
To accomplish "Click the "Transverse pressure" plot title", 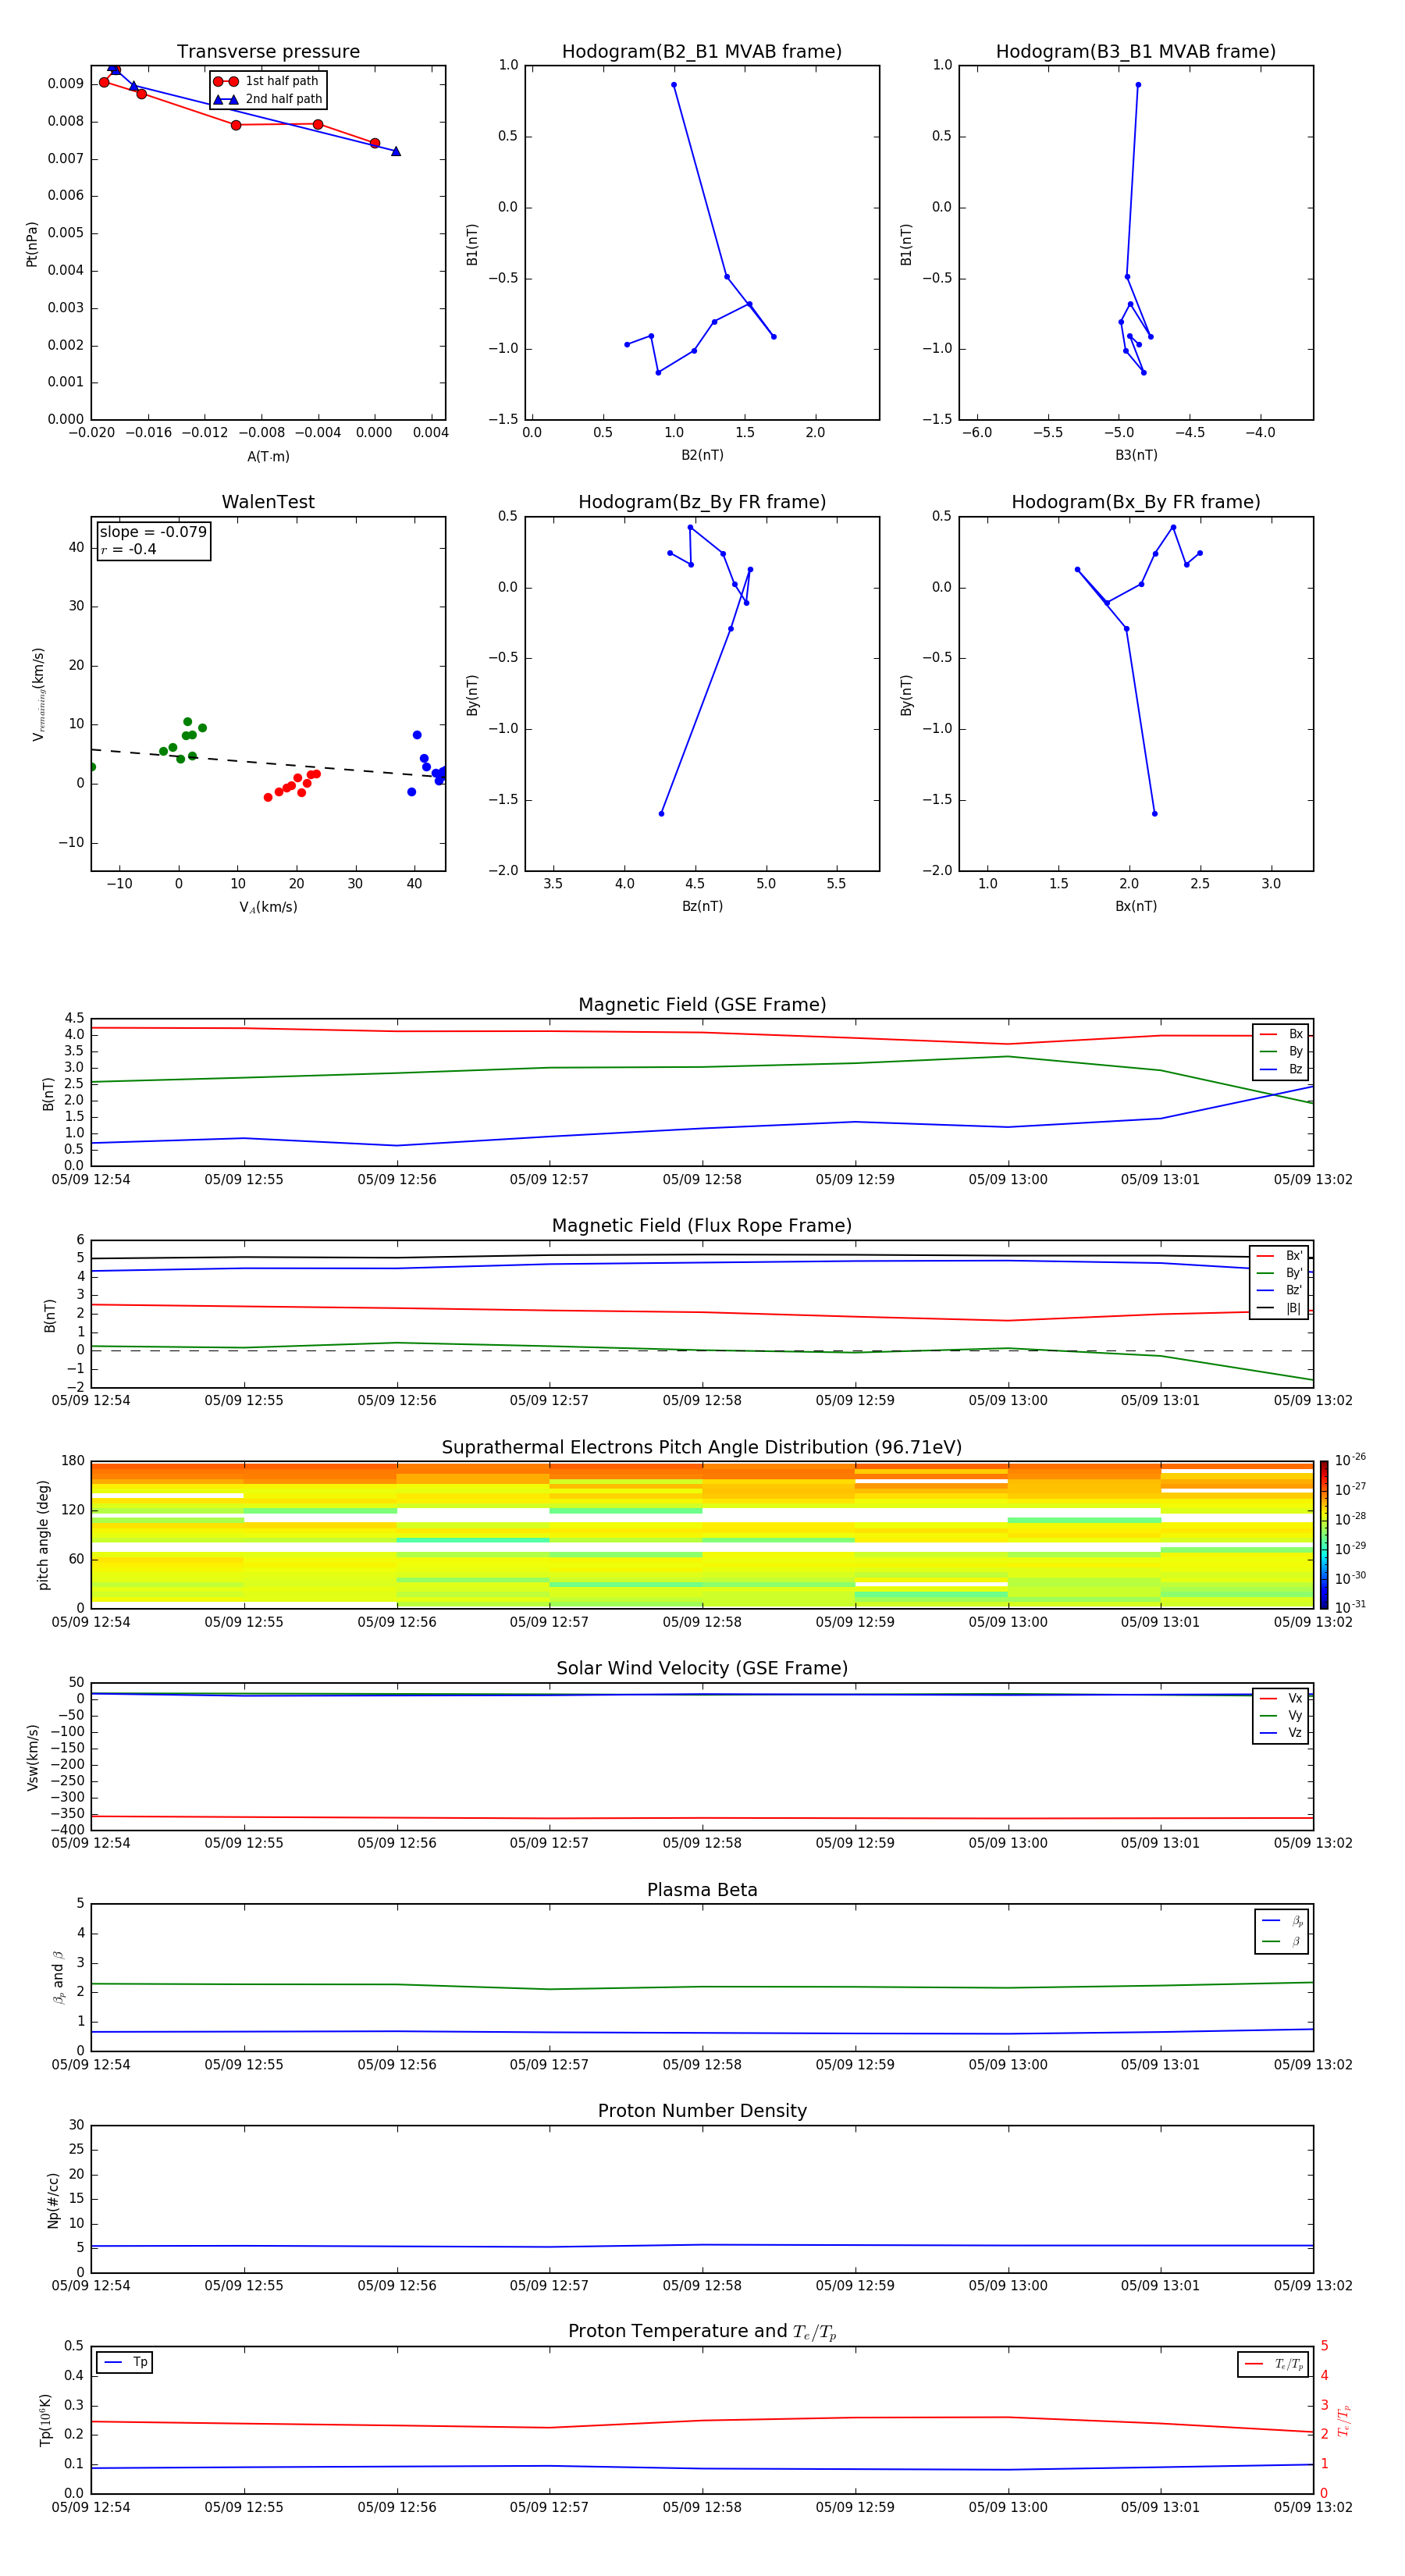I will pos(268,52).
